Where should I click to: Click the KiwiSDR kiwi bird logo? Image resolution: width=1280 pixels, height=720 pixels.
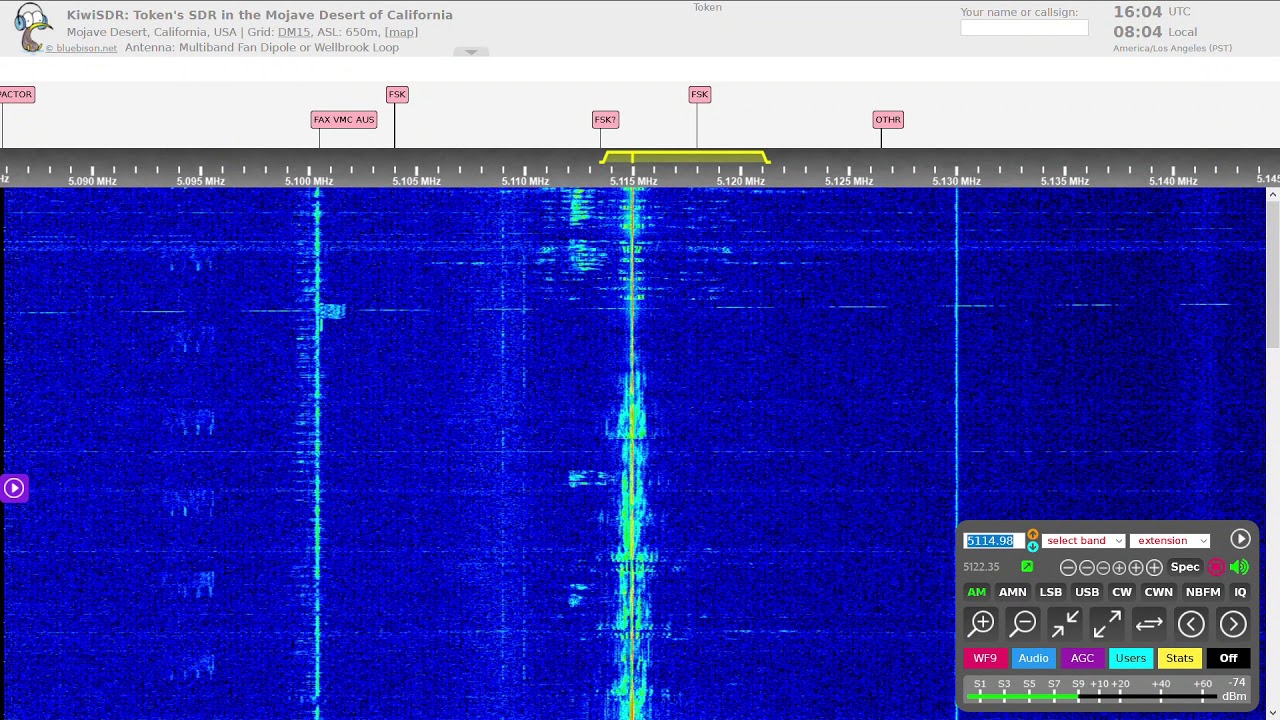tap(32, 27)
